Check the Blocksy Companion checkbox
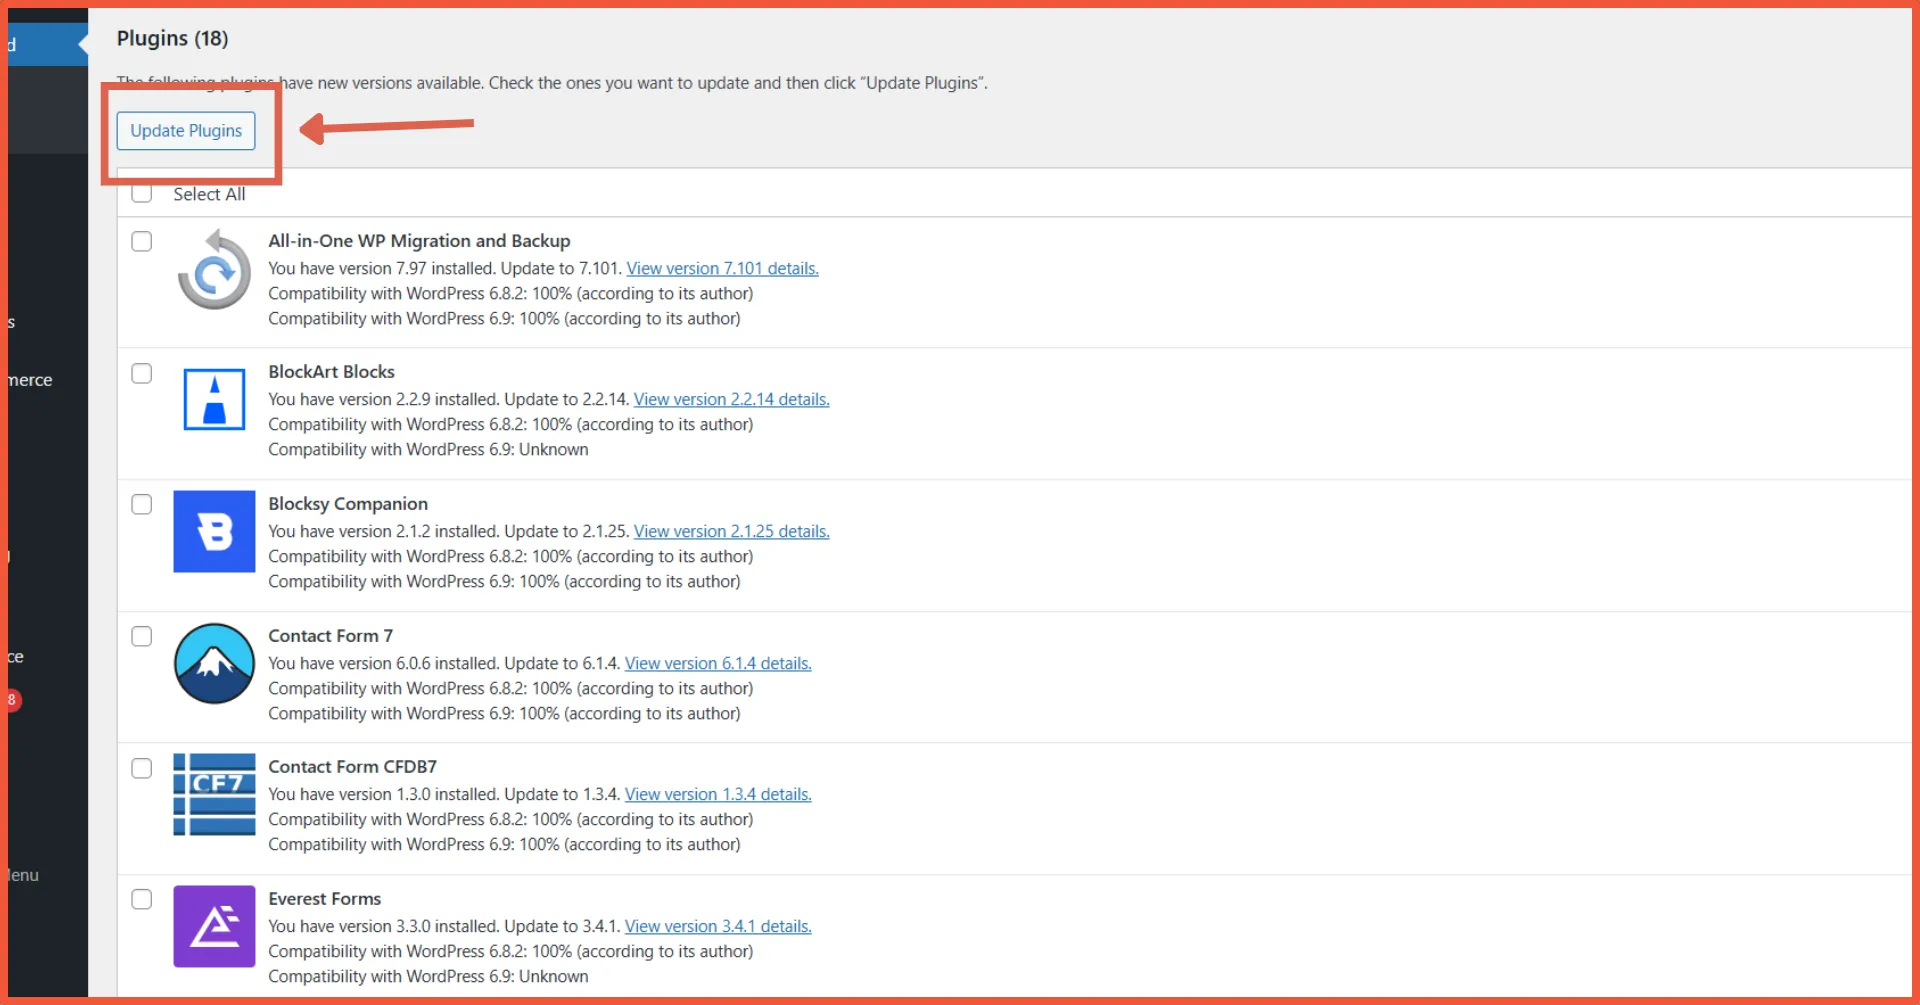The height and width of the screenshot is (1005, 1920). point(141,504)
